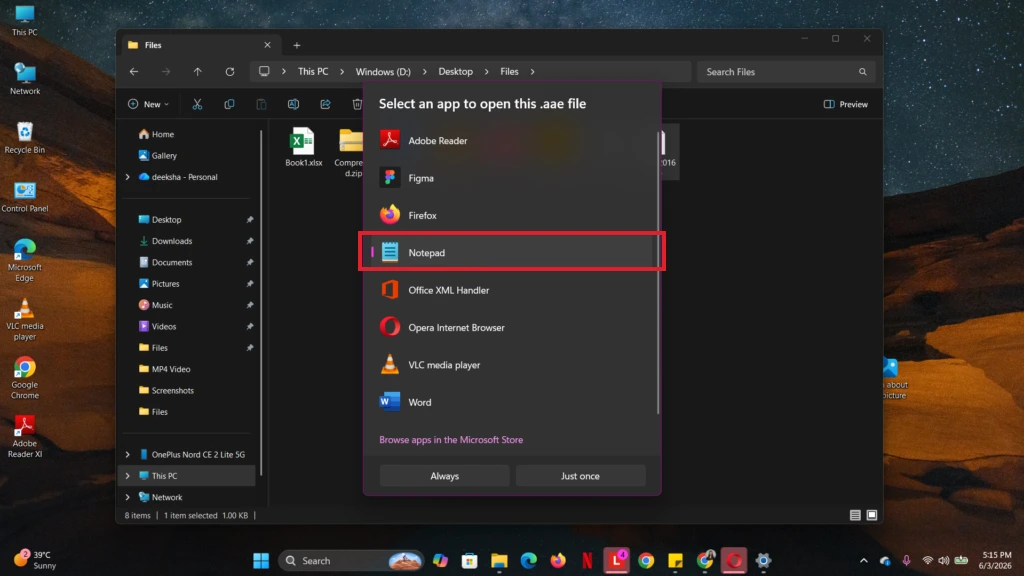Expand chevron after Files breadcrumb
This screenshot has width=1024, height=576.
pos(532,72)
